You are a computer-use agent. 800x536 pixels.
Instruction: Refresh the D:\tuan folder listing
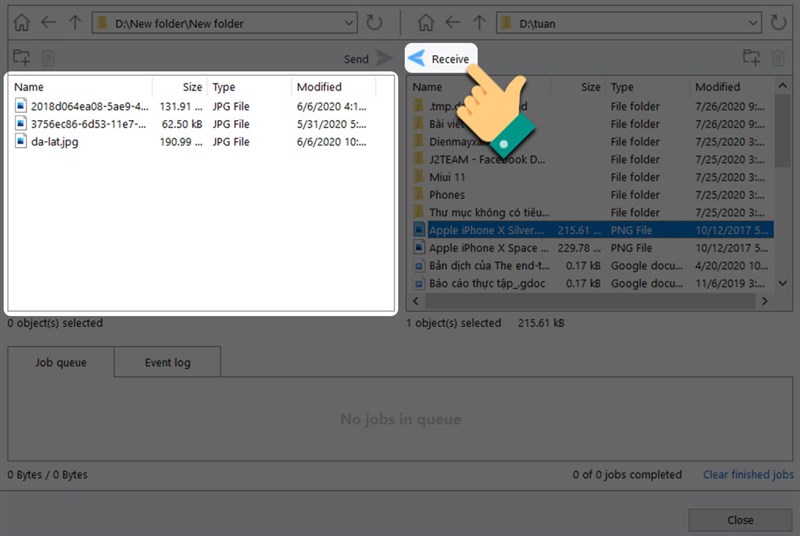pos(778,23)
